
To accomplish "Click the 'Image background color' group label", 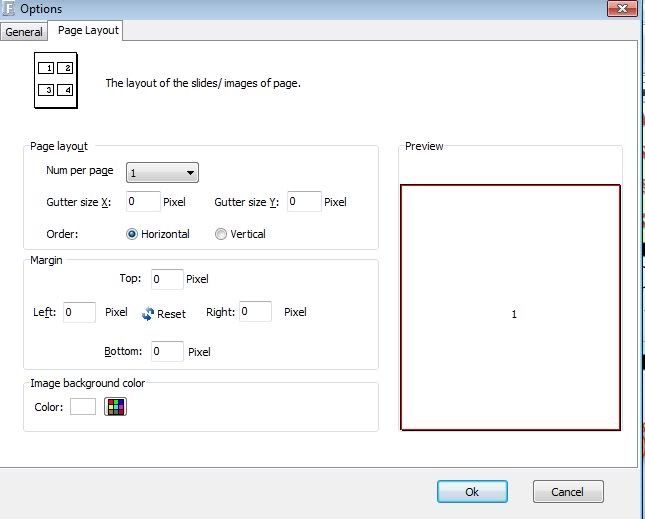I will coord(88,383).
